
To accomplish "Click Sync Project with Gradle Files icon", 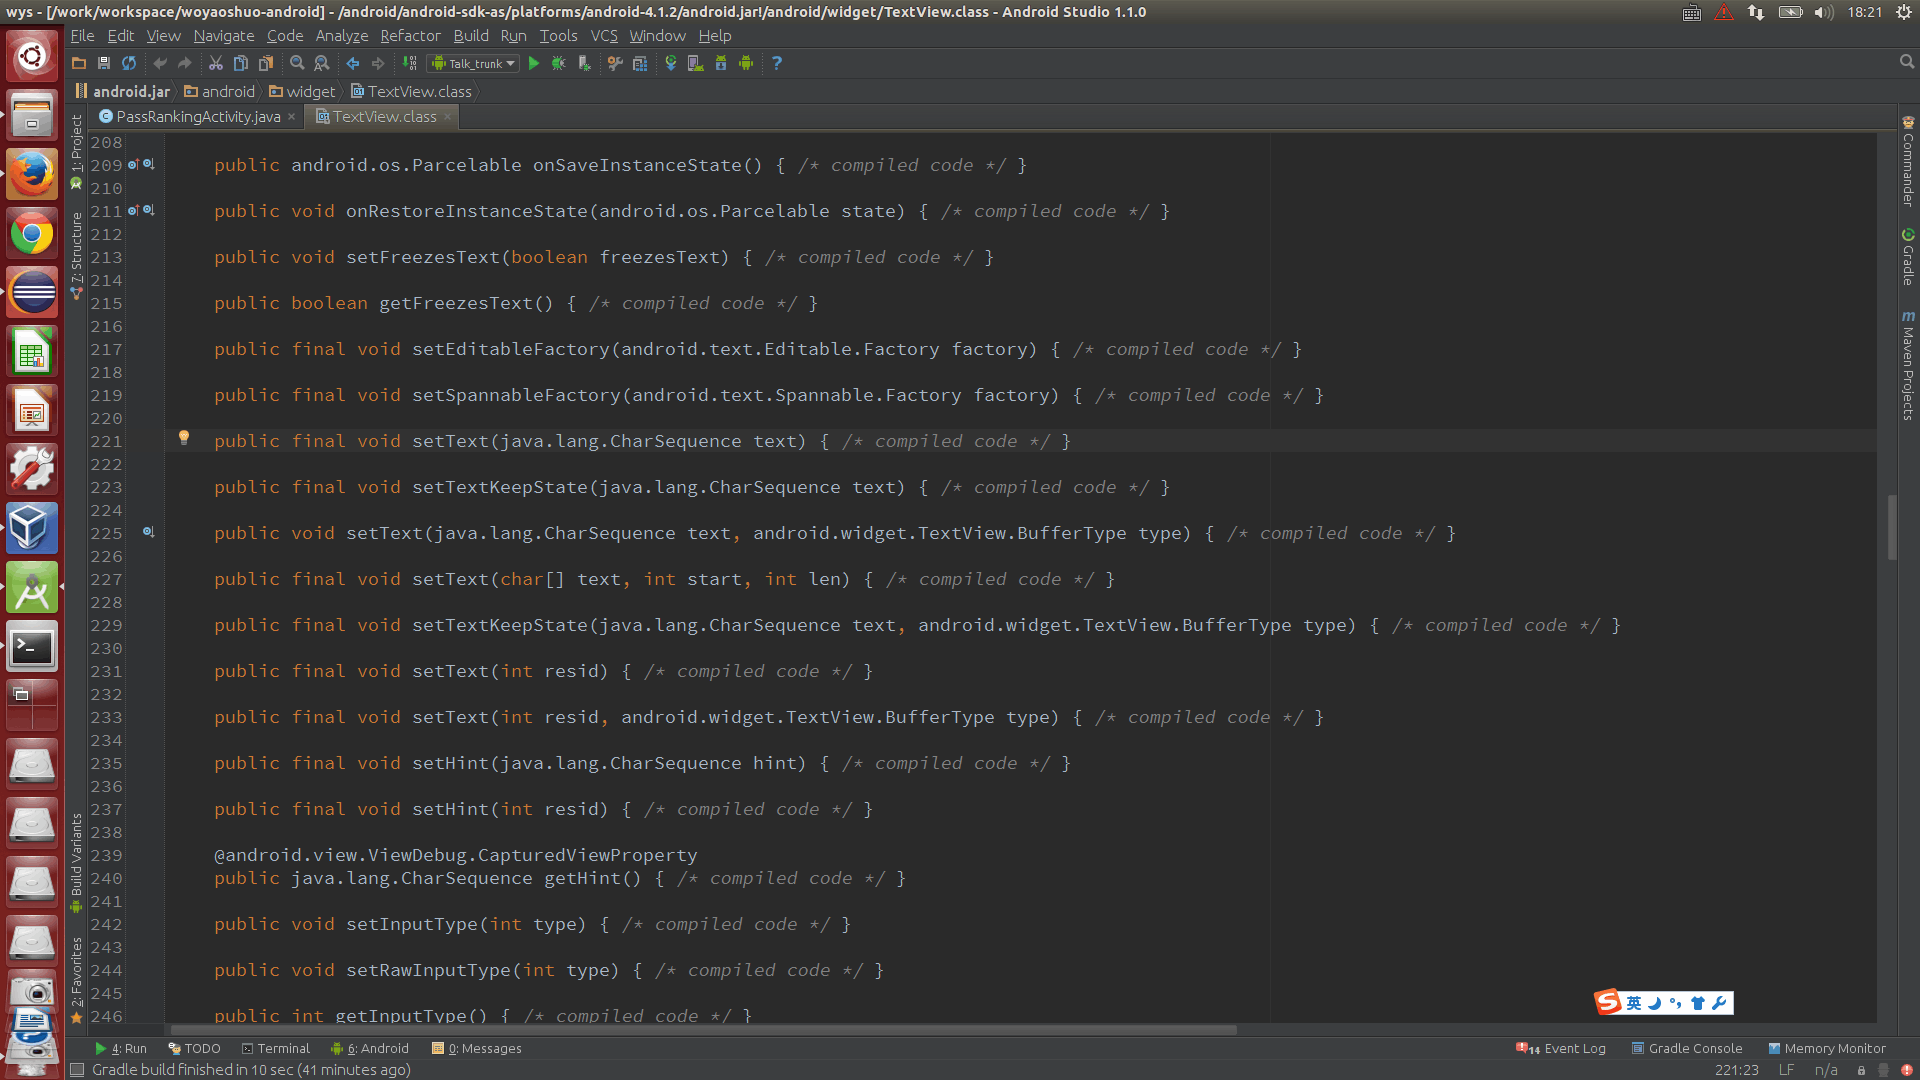I will [671, 63].
